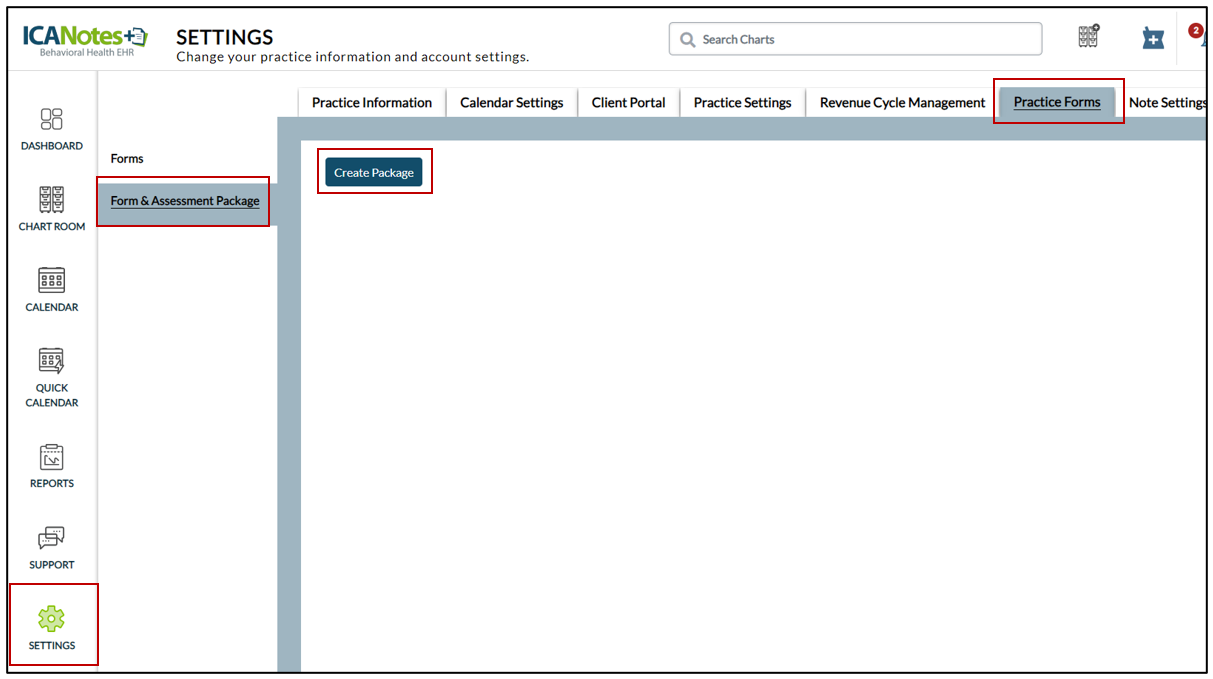Select the Client Portal tab
The image size is (1213, 679).
click(628, 102)
